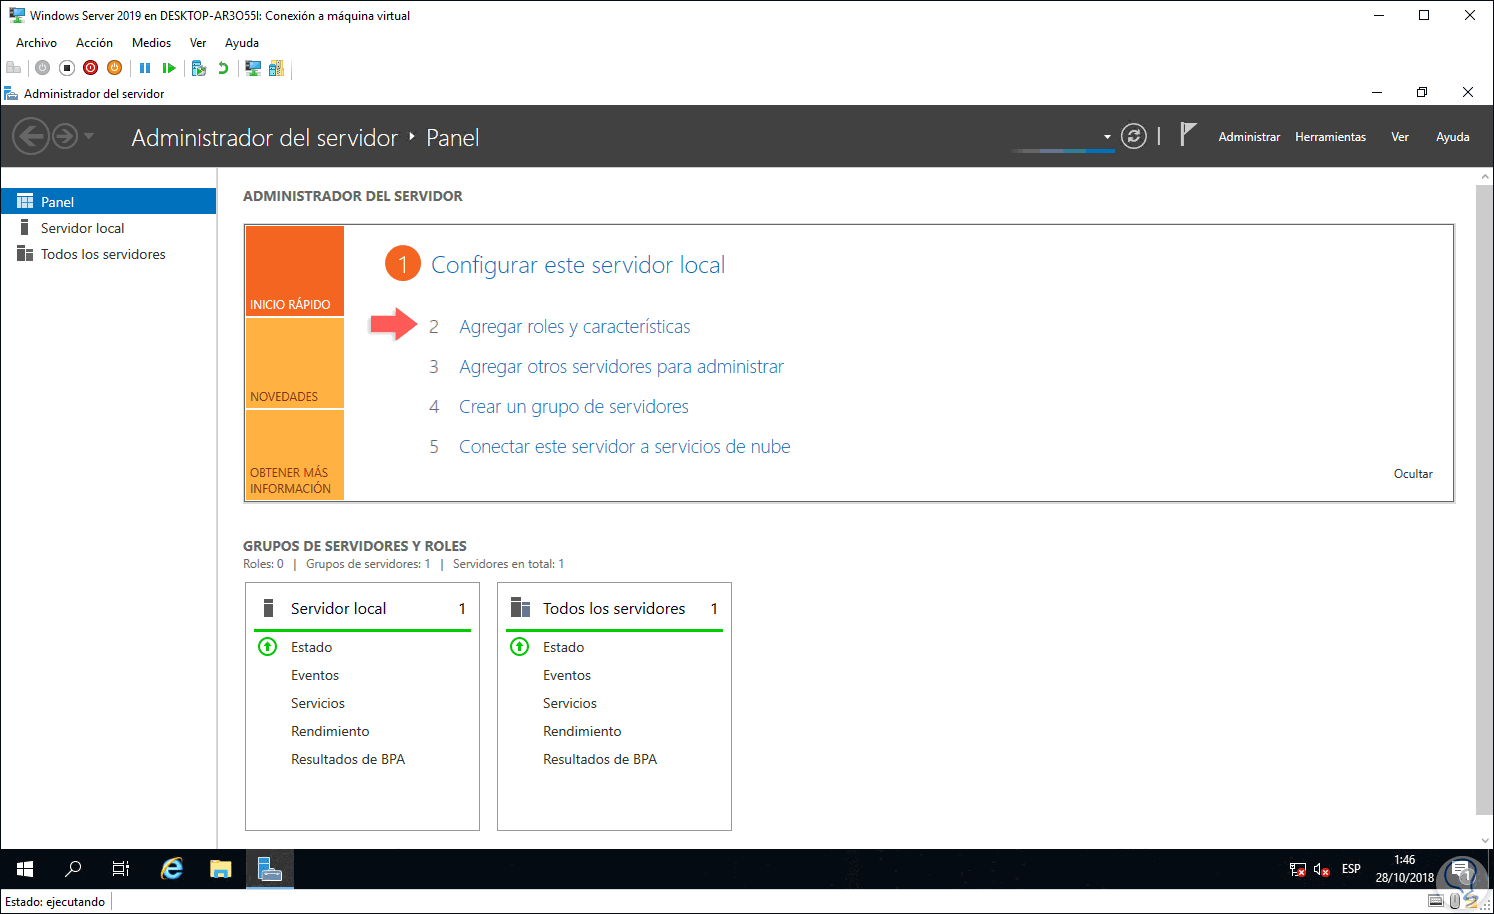The width and height of the screenshot is (1494, 914).
Task: Click the blue monitor enhanced session icon
Action: click(253, 68)
